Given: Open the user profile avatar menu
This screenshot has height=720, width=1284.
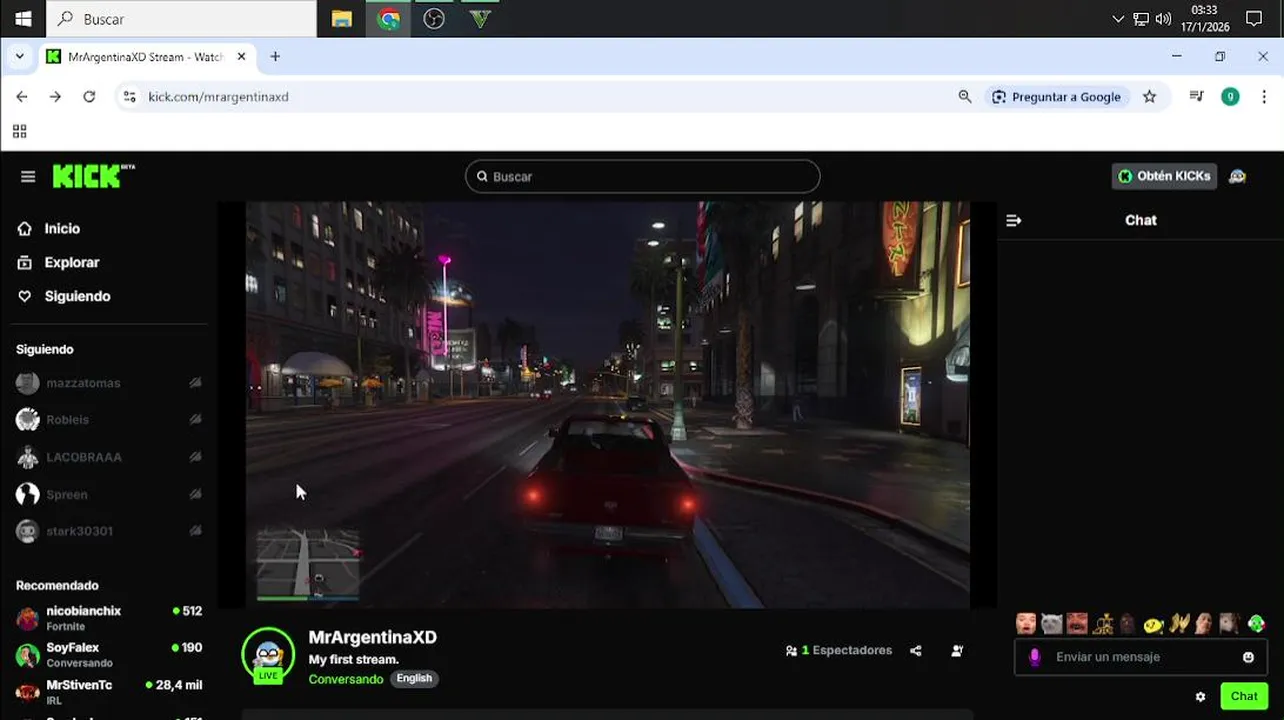Looking at the screenshot, I should [1238, 176].
